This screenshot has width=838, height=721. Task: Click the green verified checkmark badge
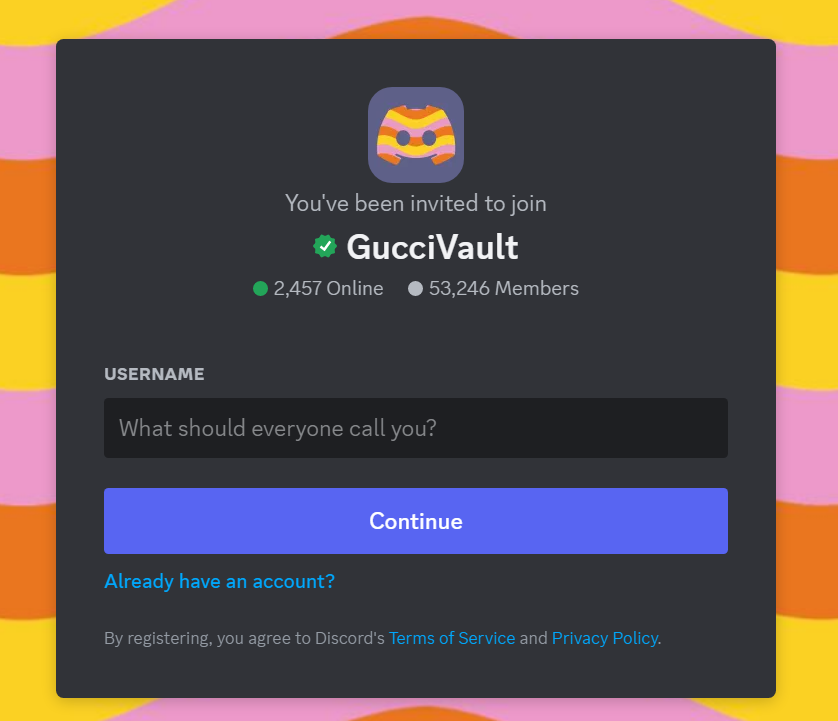(x=325, y=246)
